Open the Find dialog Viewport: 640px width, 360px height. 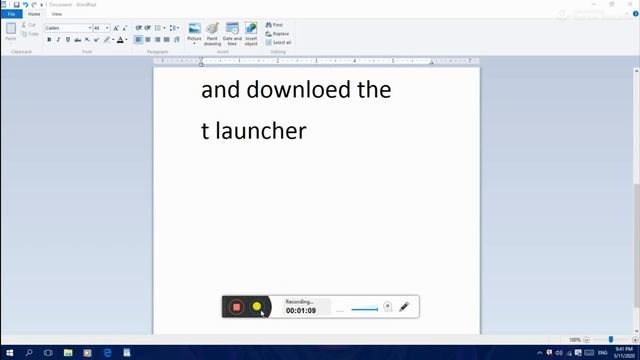pos(274,25)
